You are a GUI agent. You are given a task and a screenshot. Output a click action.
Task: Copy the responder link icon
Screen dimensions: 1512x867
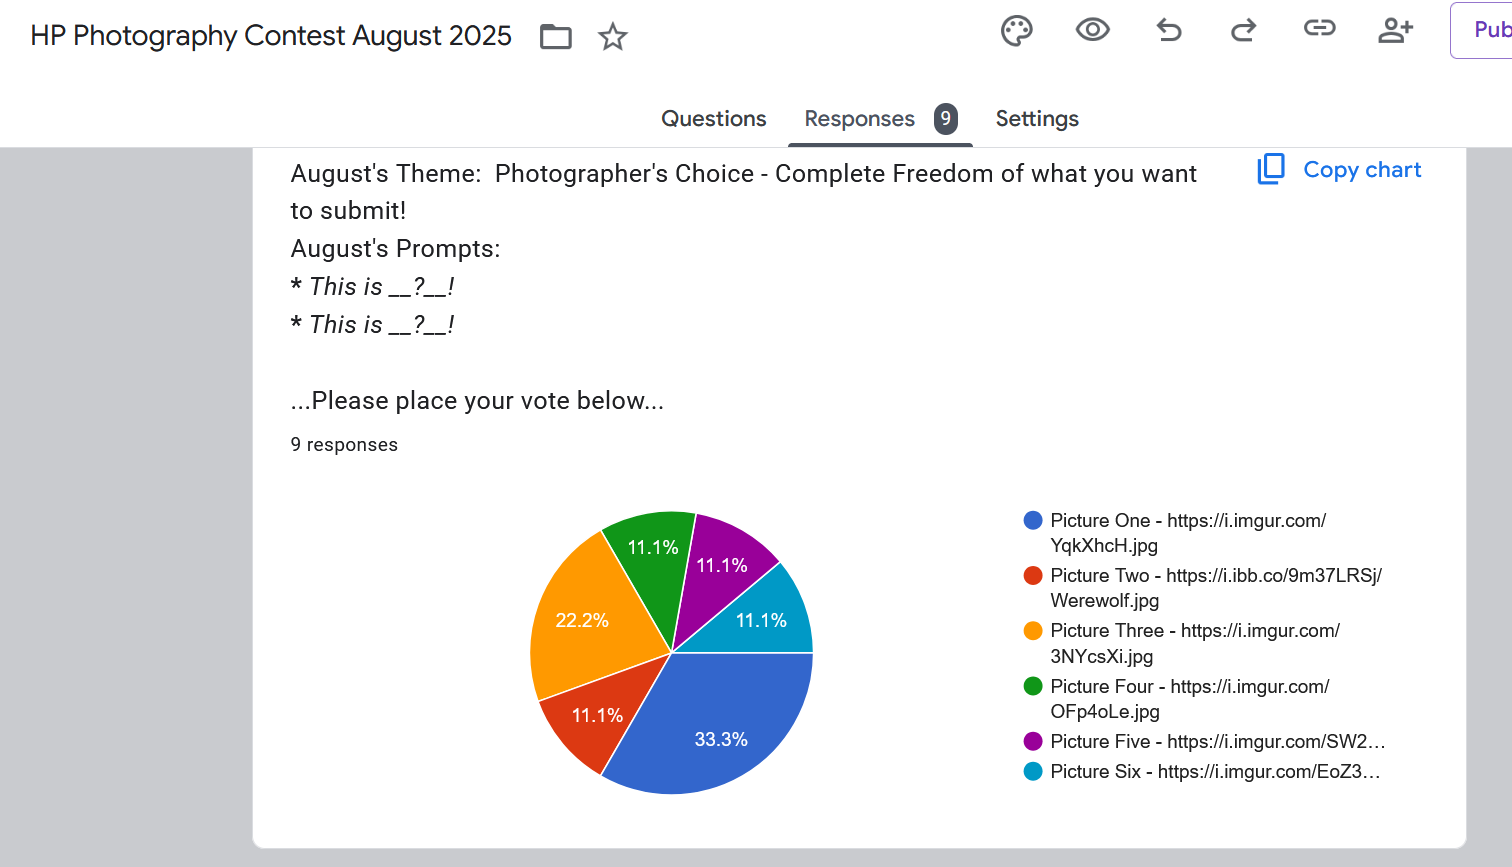[x=1319, y=28]
